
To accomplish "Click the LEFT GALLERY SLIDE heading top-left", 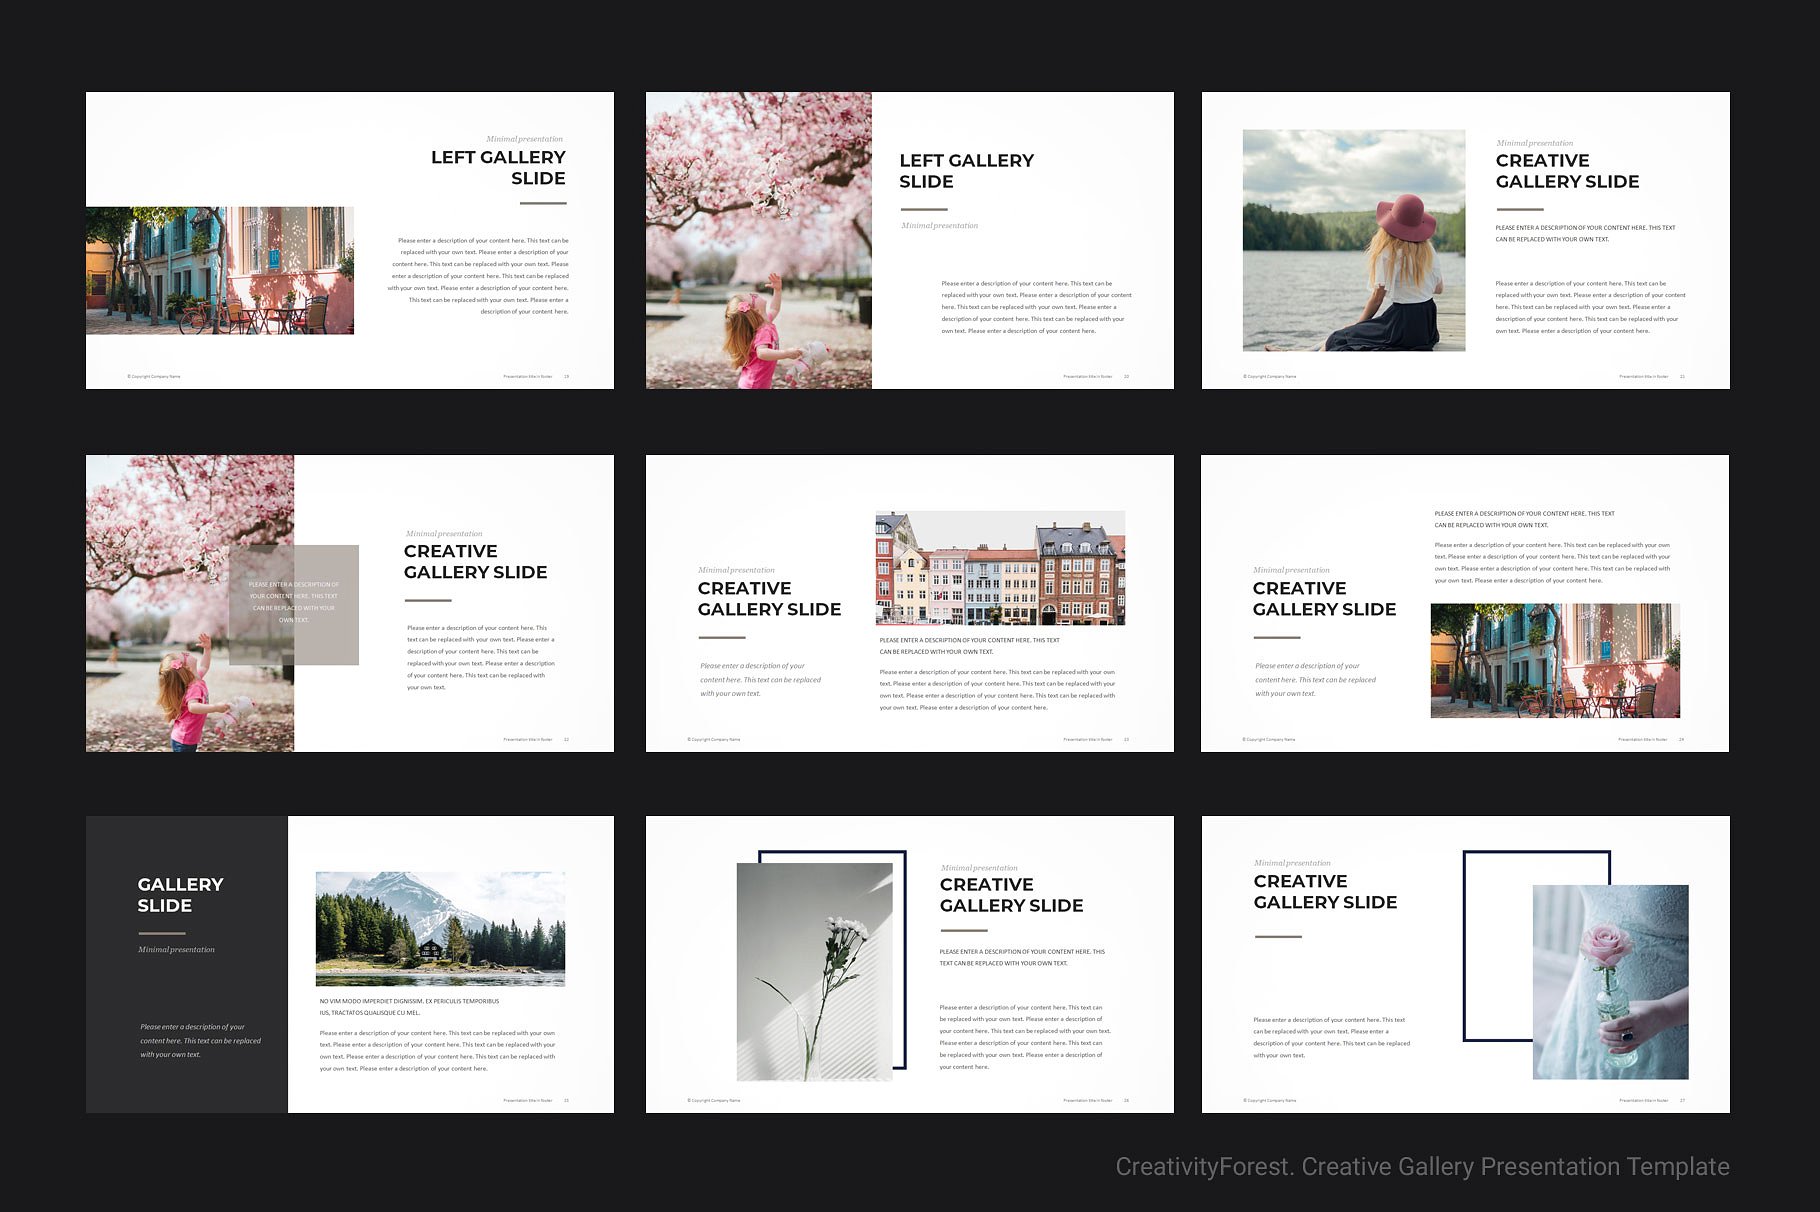I will (497, 168).
